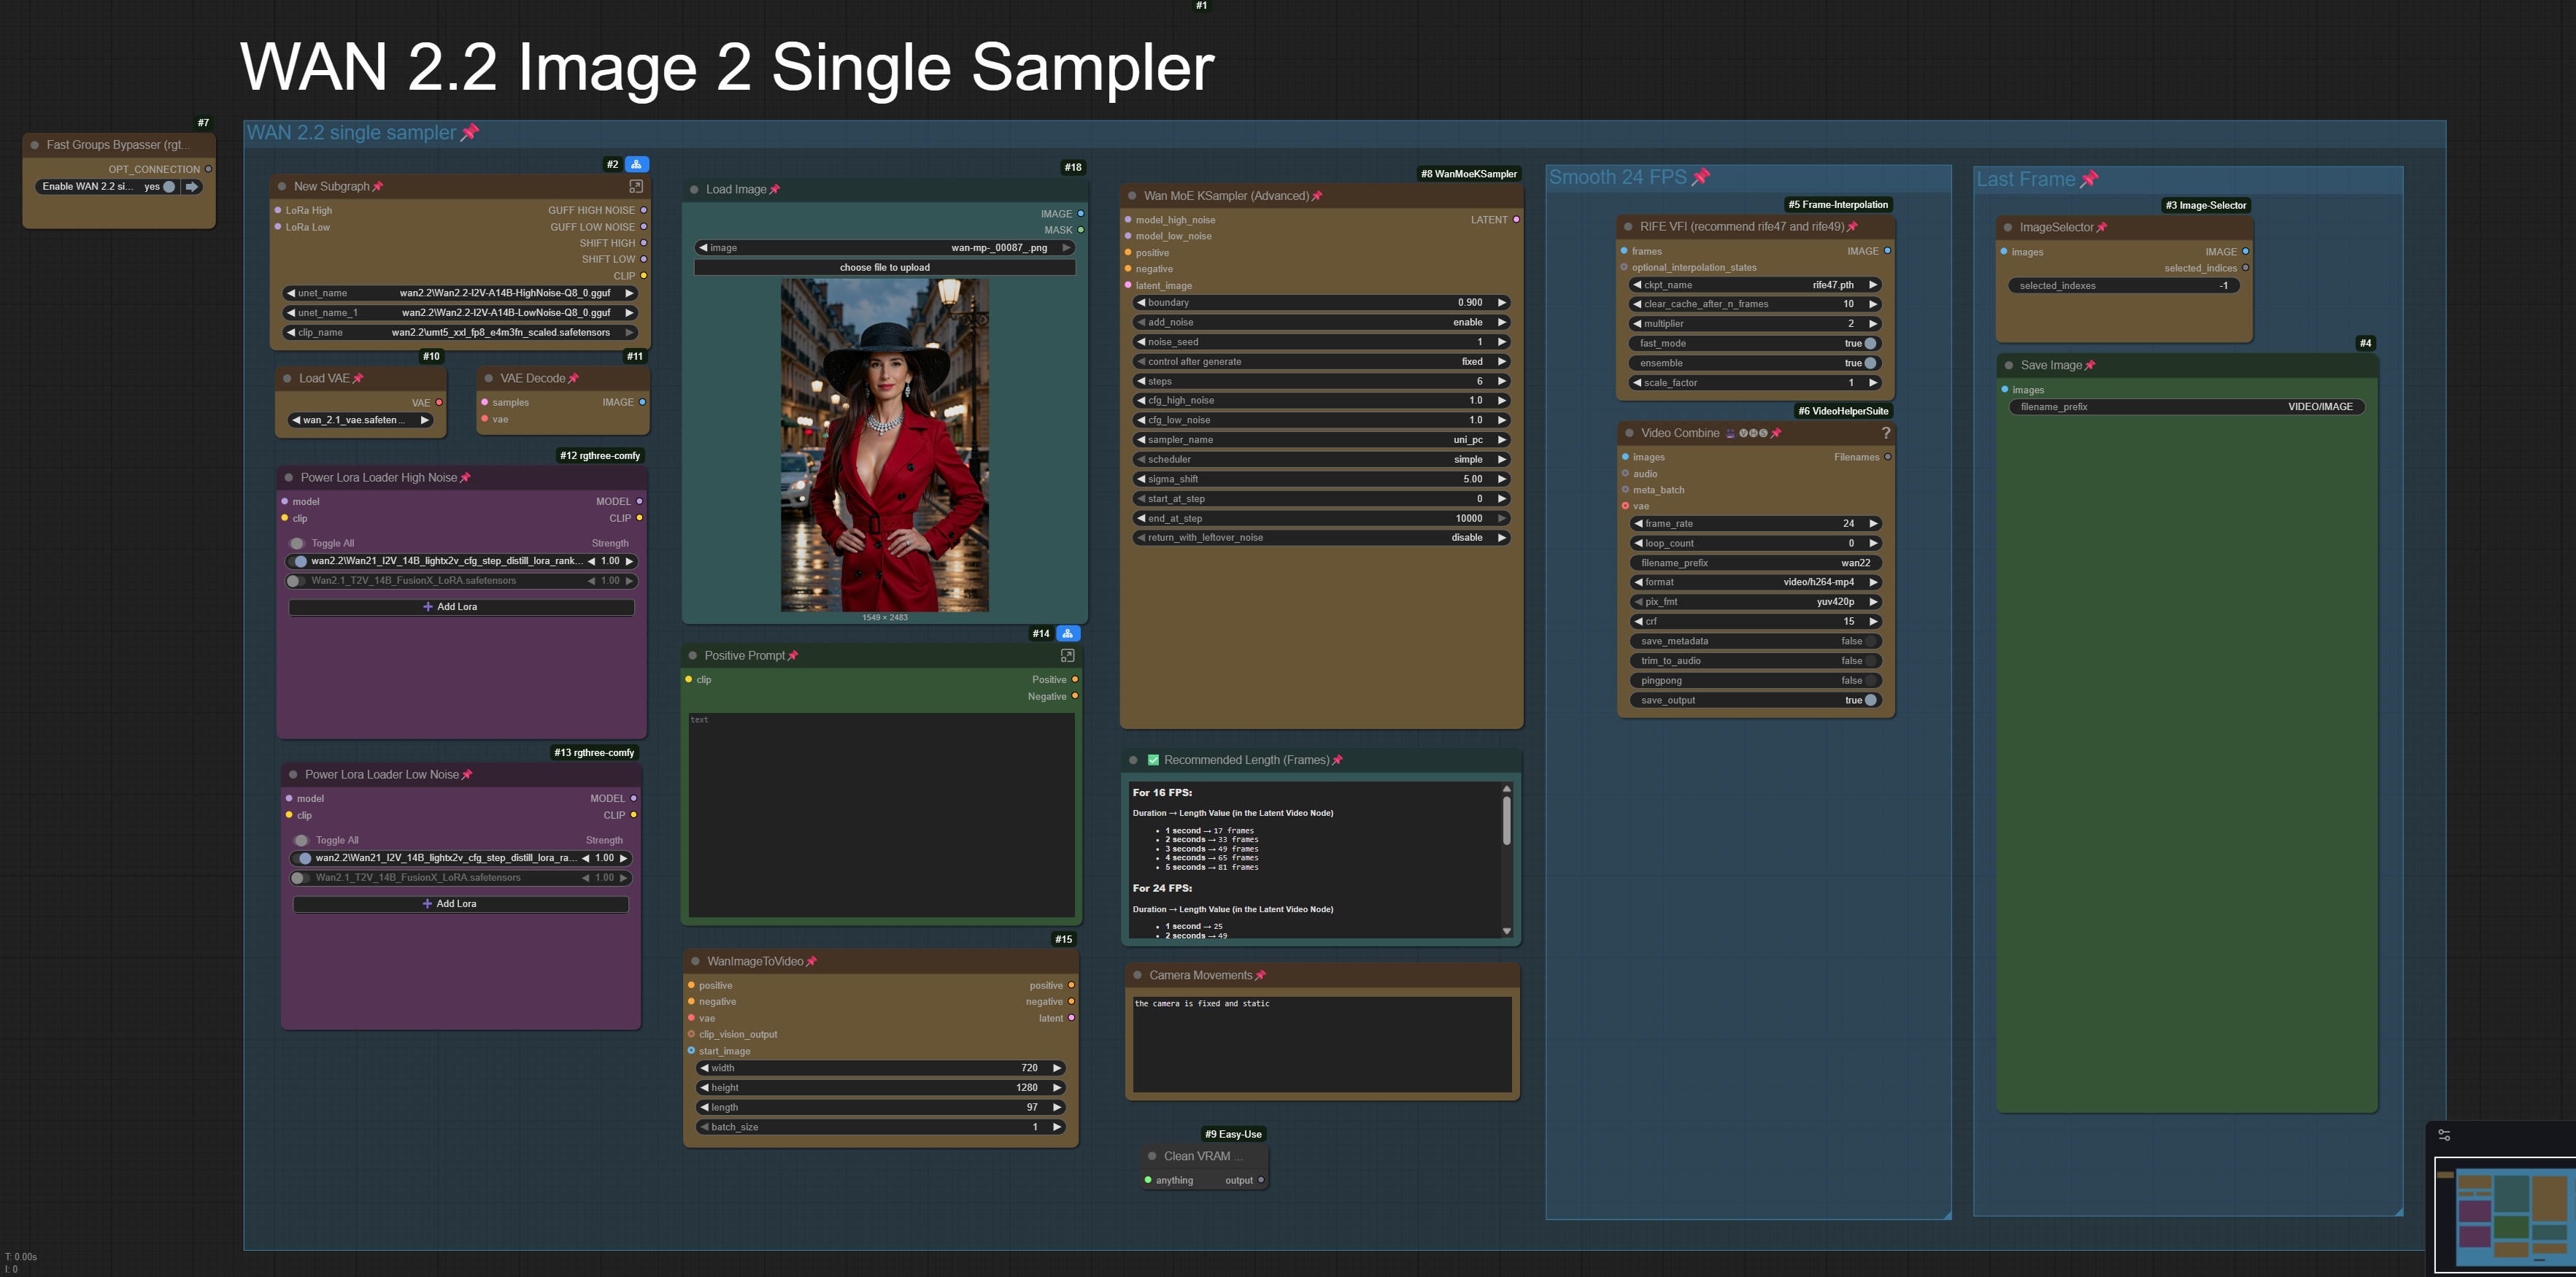Open Video Combine help question mark
This screenshot has height=1277, width=2576.
pos(1886,433)
